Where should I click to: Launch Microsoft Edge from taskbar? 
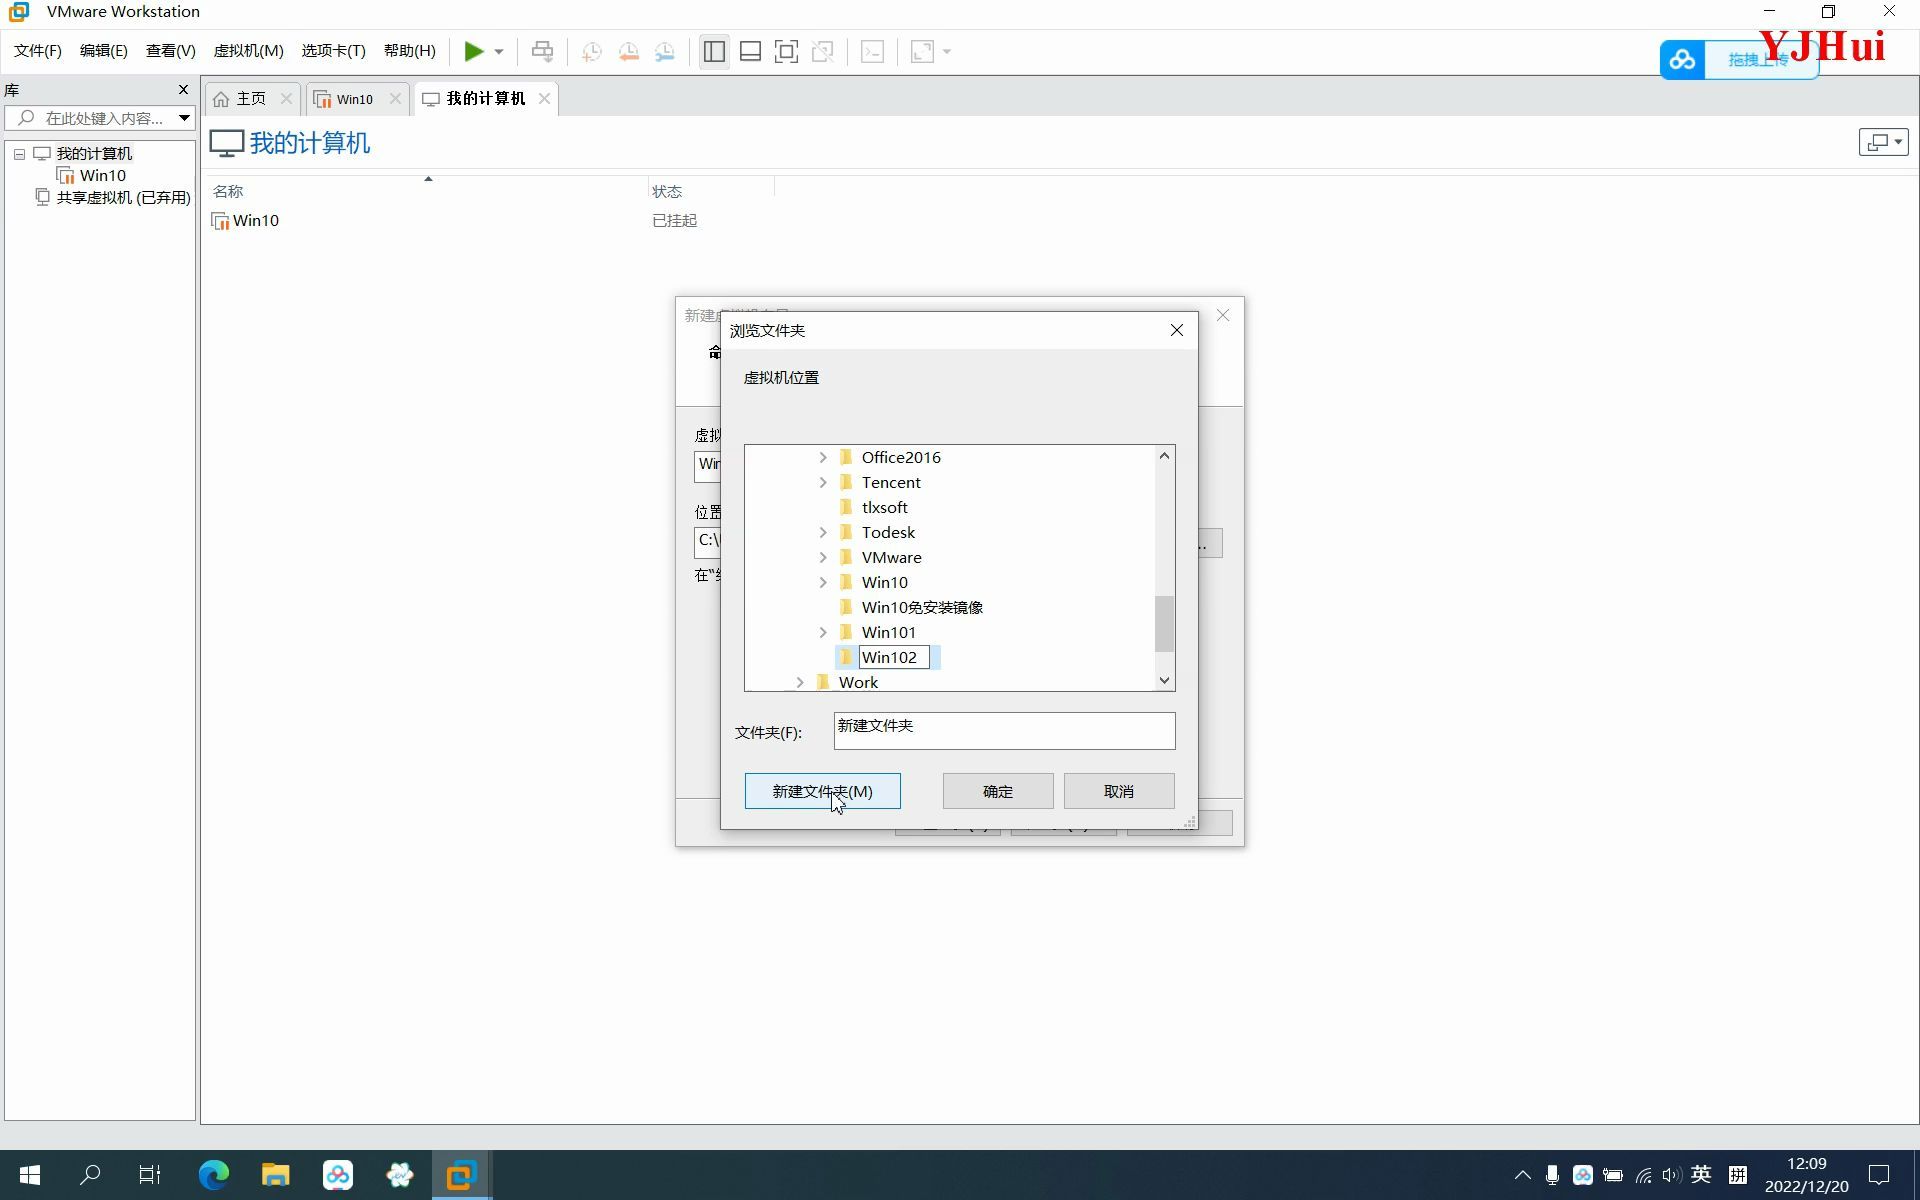coord(213,1175)
